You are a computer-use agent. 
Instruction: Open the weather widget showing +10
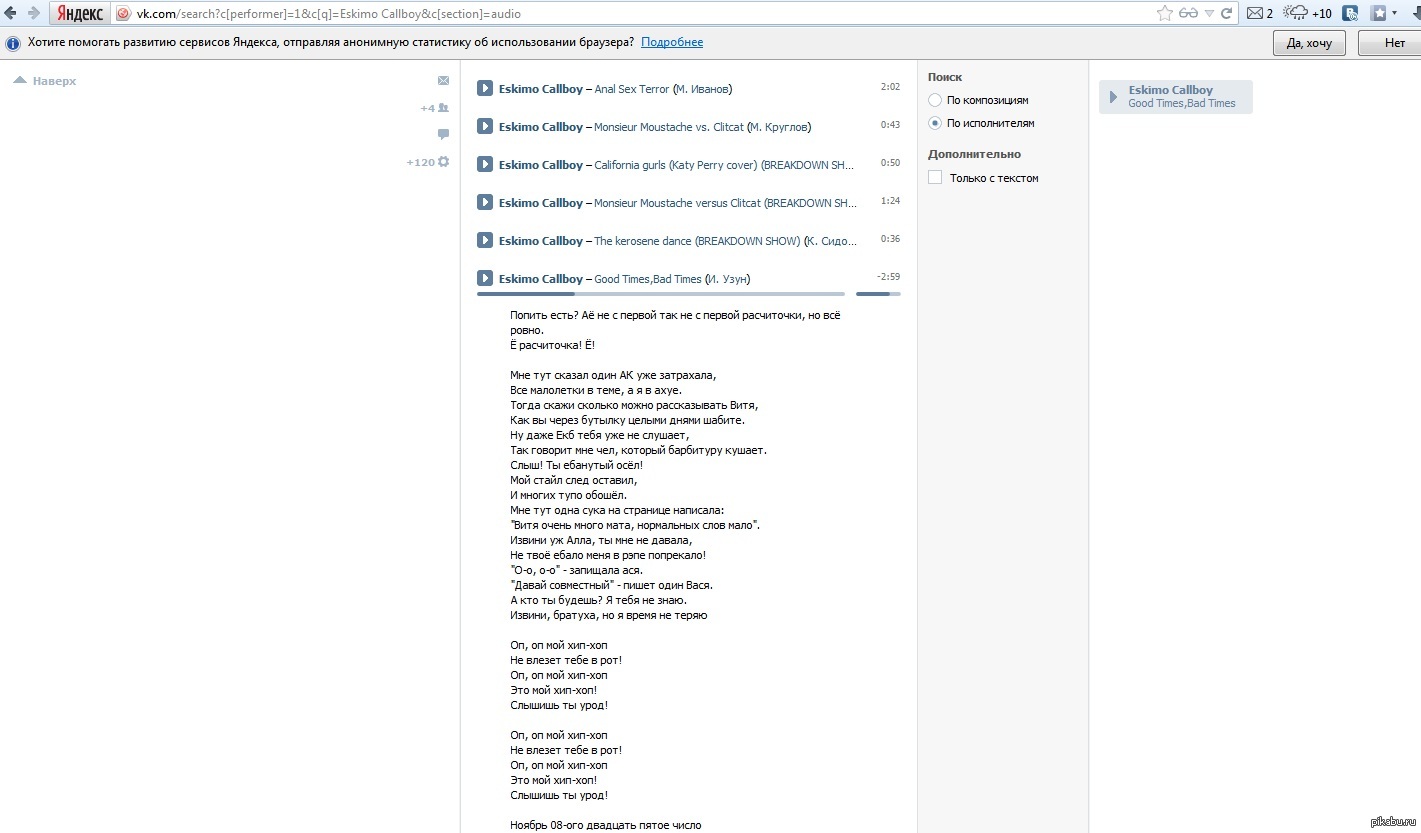tap(1308, 14)
